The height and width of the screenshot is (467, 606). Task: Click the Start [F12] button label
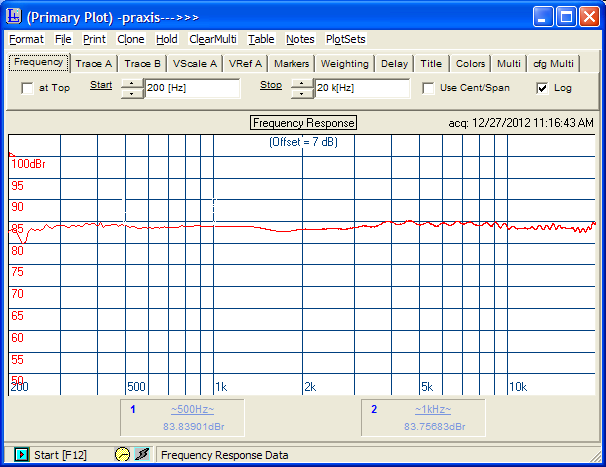tap(60, 455)
